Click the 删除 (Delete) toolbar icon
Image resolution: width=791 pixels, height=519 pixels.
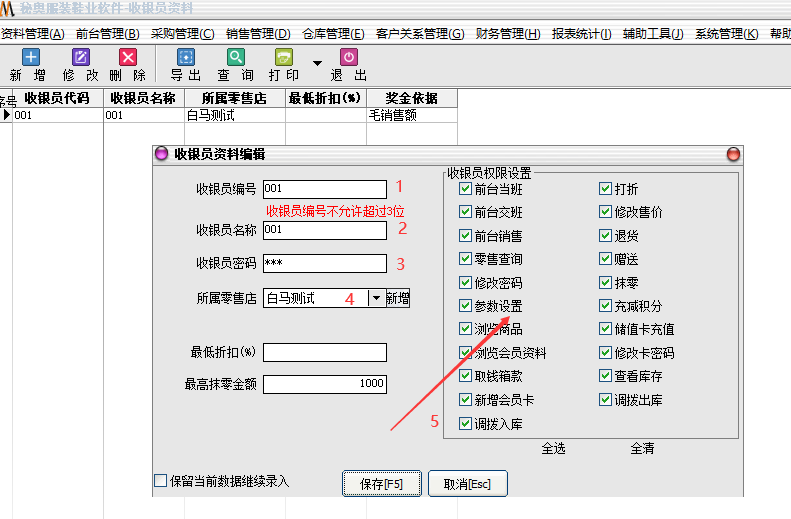pos(128,58)
